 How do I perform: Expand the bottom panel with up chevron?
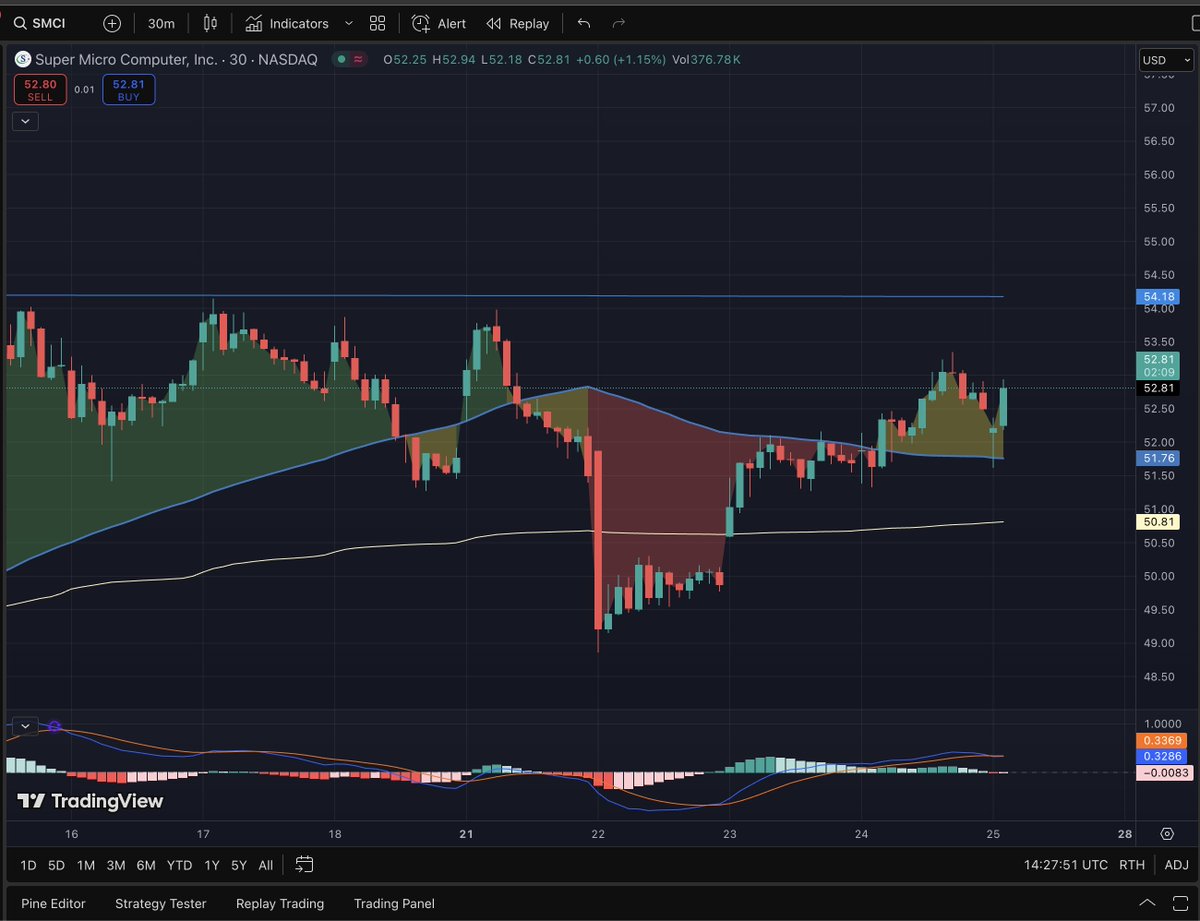point(1147,902)
